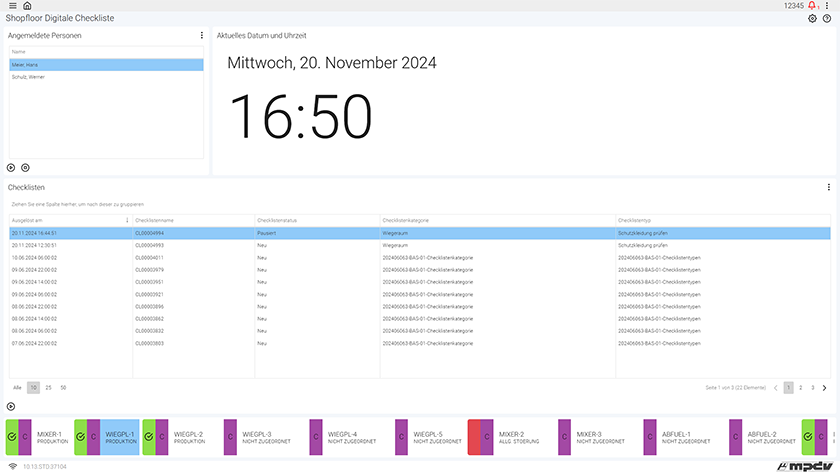Screen dimensions: 840x472
Task: Click play icon below persons list
Action: click(x=12, y=168)
